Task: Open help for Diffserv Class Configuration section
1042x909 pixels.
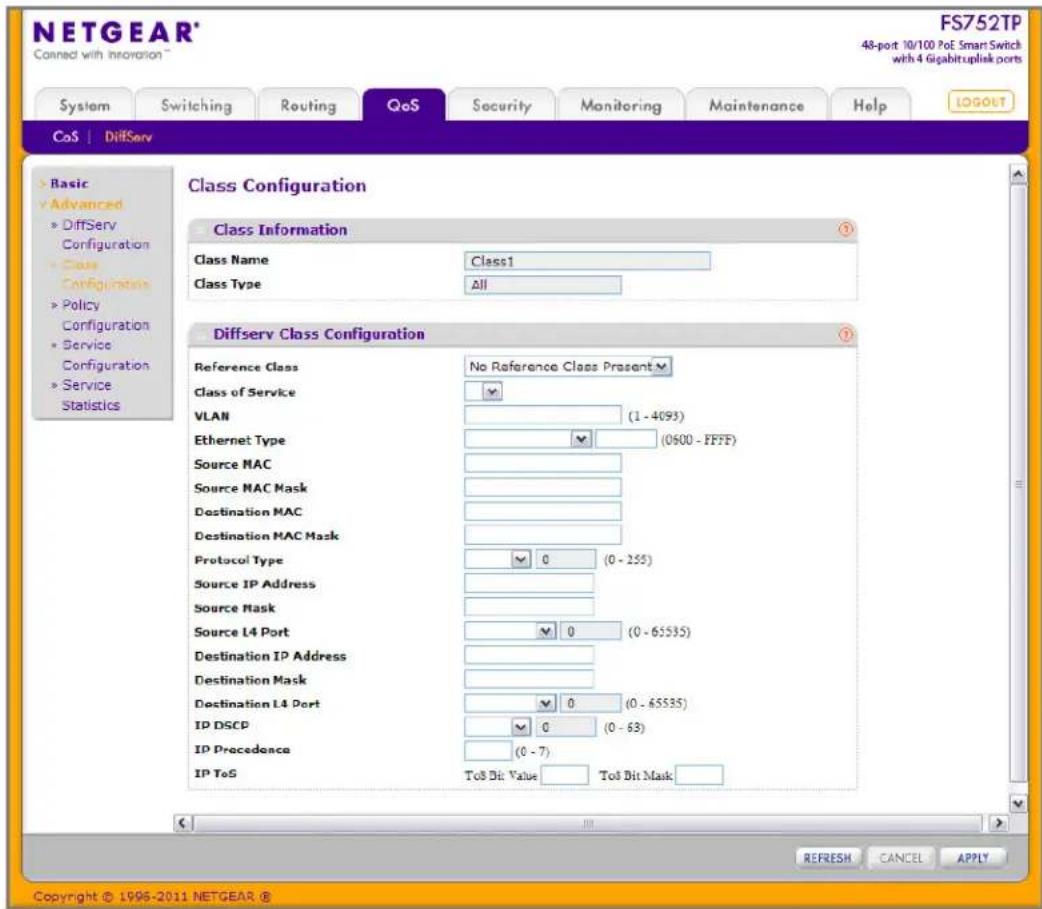Action: point(845,334)
